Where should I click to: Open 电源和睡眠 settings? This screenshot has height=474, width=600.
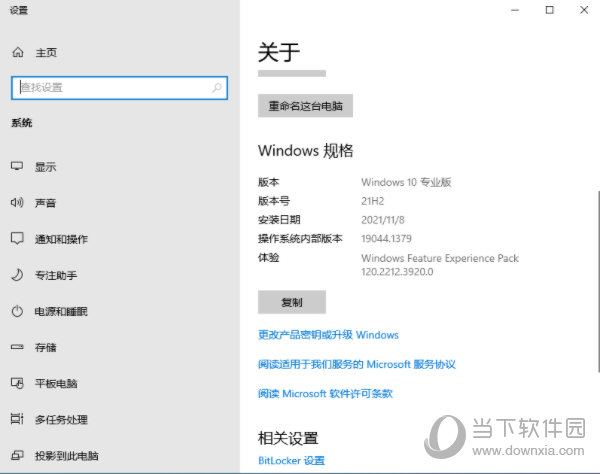(61, 311)
